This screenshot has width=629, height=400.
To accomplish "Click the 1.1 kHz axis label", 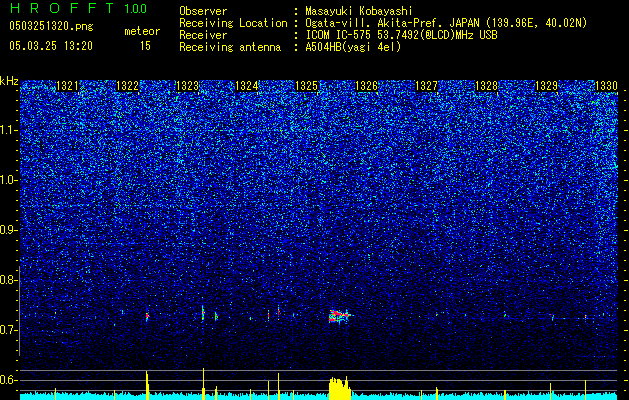I will 8,130.
